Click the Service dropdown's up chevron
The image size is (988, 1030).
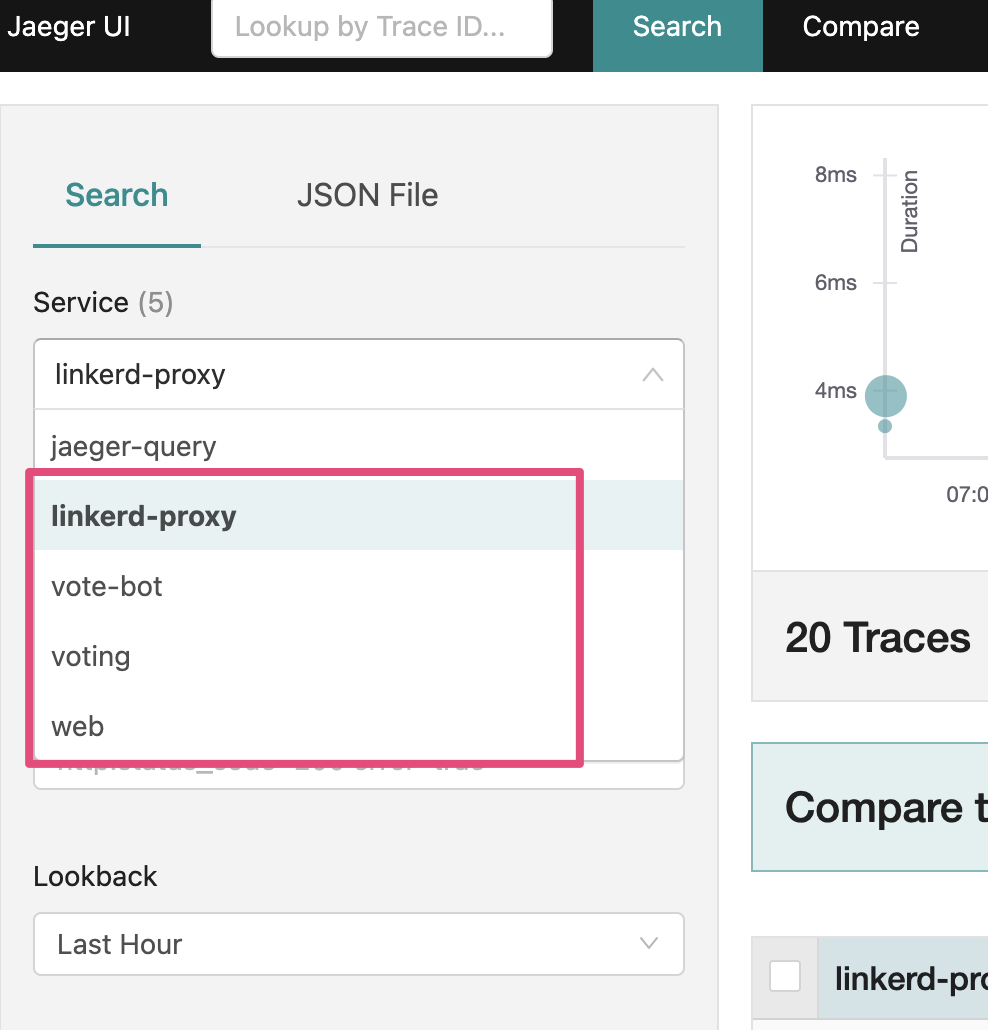coord(652,375)
